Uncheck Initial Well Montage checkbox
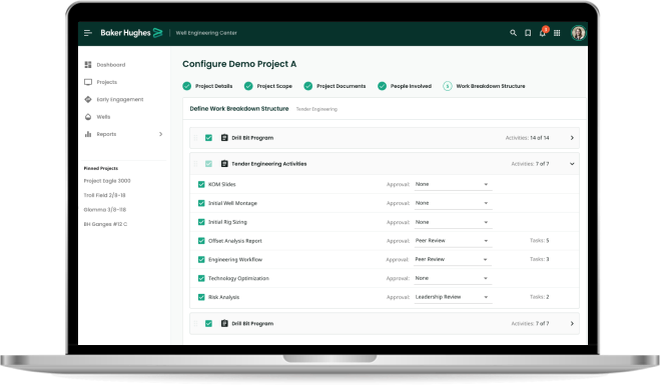 (201, 203)
